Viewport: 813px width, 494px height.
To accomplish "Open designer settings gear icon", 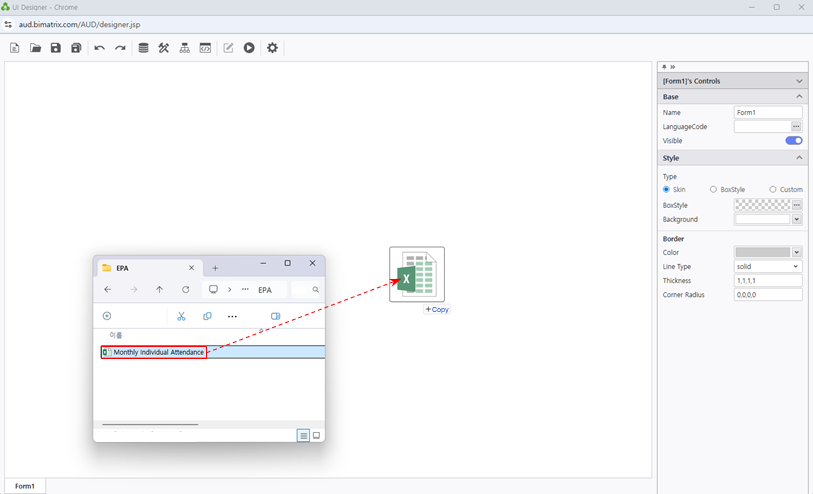I will [272, 48].
